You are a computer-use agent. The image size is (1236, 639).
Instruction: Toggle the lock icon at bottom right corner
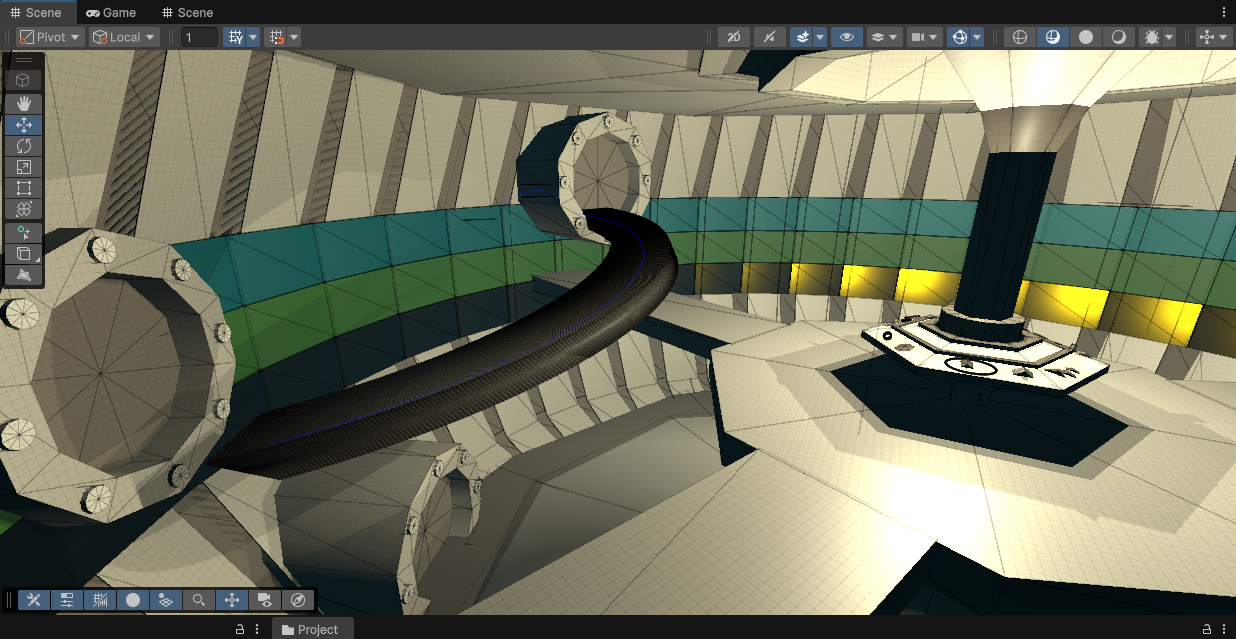point(1208,629)
